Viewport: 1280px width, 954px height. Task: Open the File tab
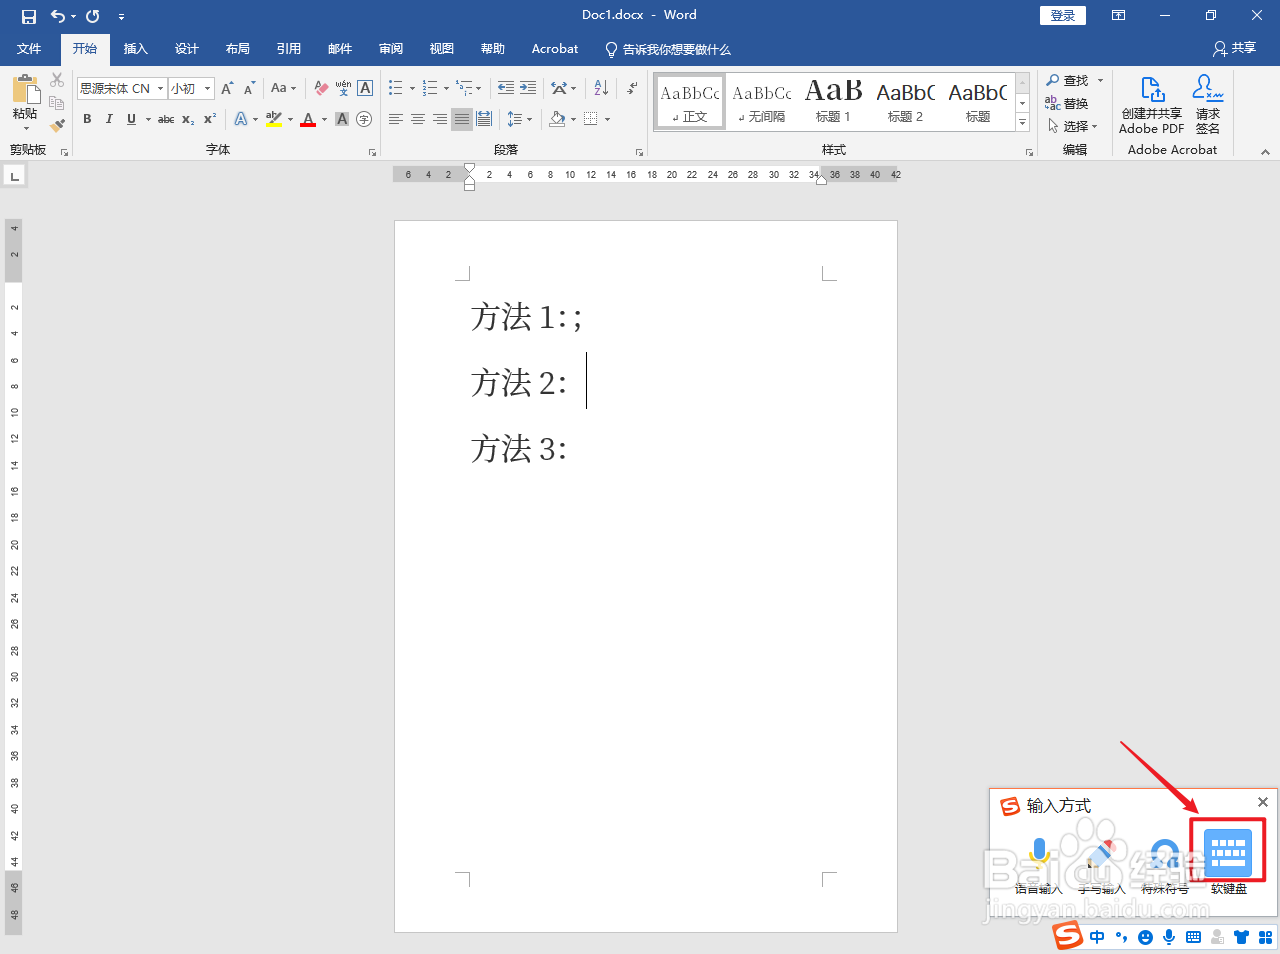coord(29,48)
